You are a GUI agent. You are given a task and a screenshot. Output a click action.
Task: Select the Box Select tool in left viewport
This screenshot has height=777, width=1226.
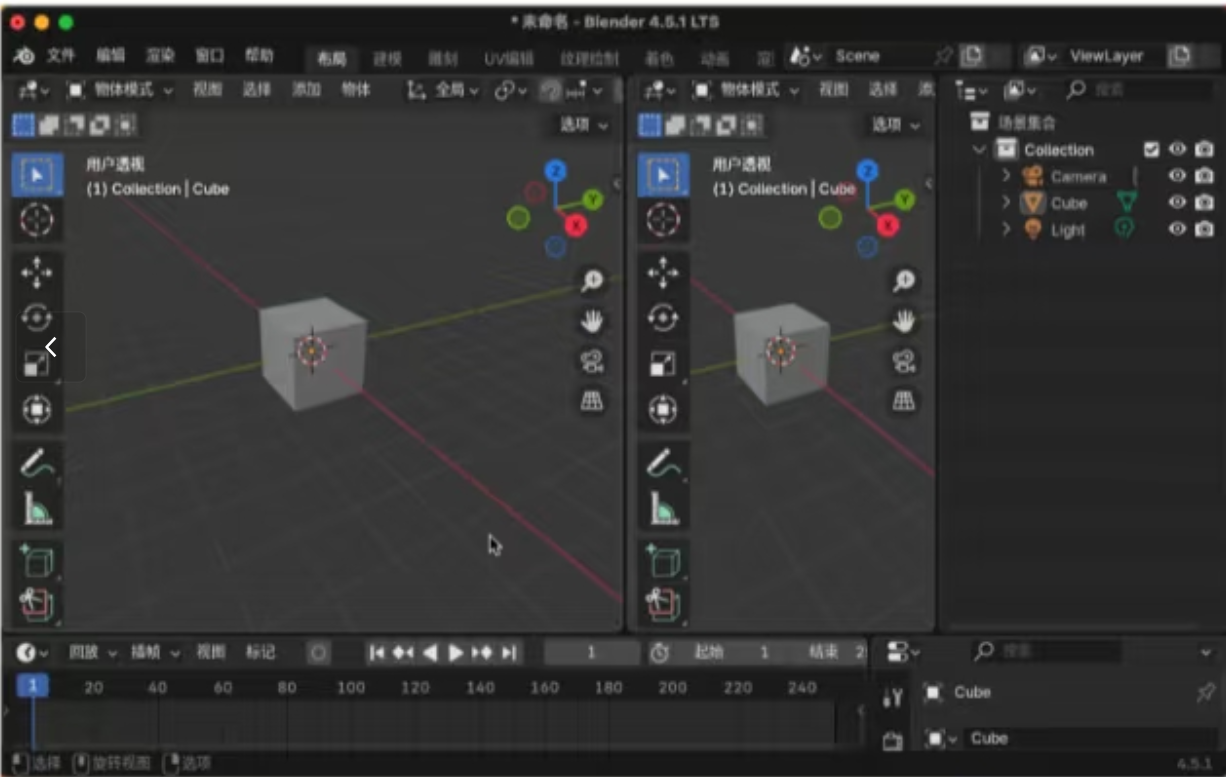[37, 174]
